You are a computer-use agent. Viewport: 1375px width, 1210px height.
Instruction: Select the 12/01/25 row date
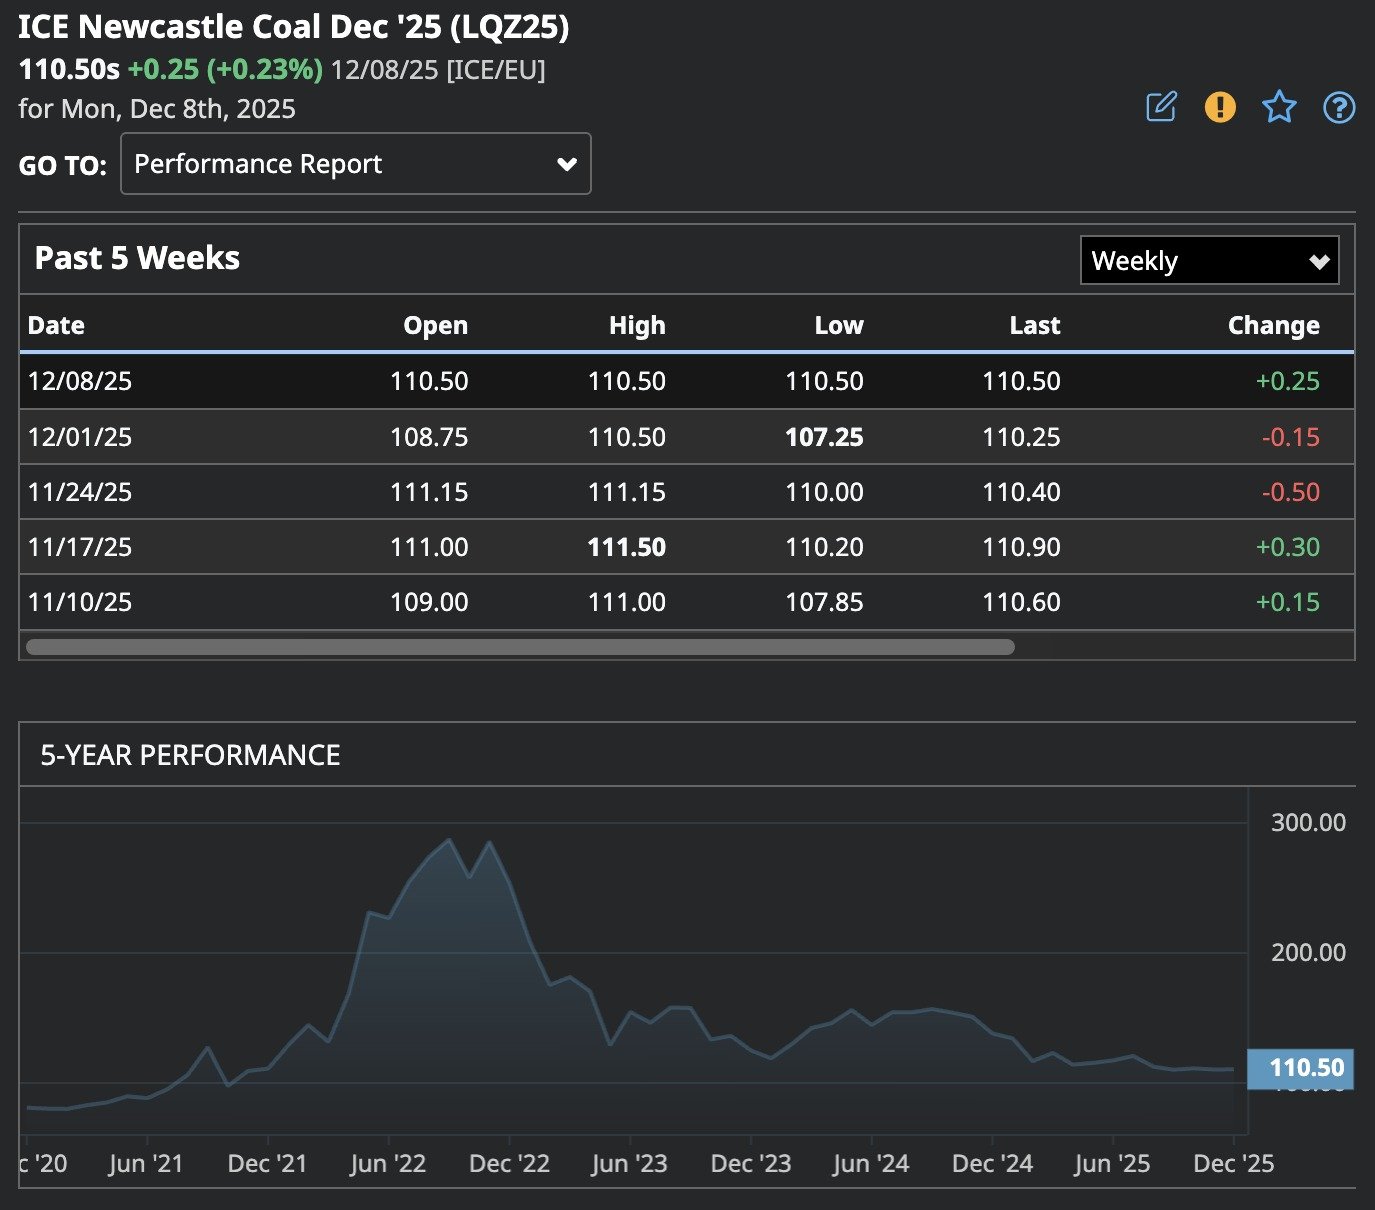pyautogui.click(x=80, y=437)
